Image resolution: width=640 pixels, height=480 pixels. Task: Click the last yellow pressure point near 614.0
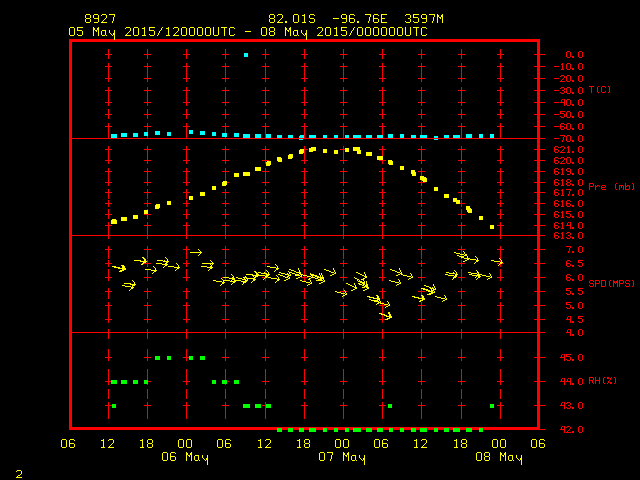point(492,227)
